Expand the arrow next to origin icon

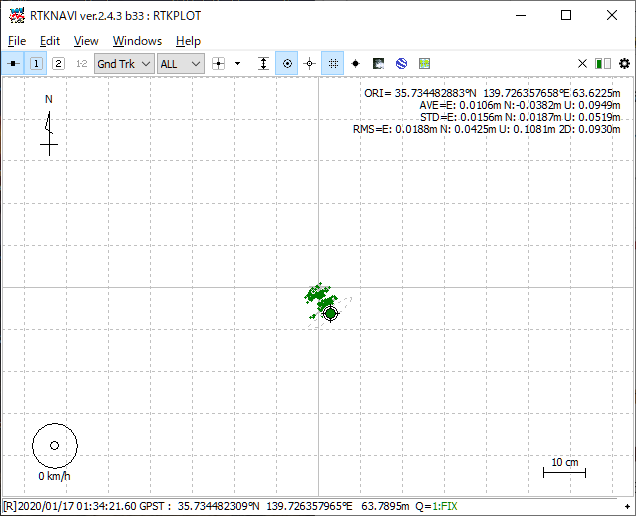pyautogui.click(x=237, y=63)
